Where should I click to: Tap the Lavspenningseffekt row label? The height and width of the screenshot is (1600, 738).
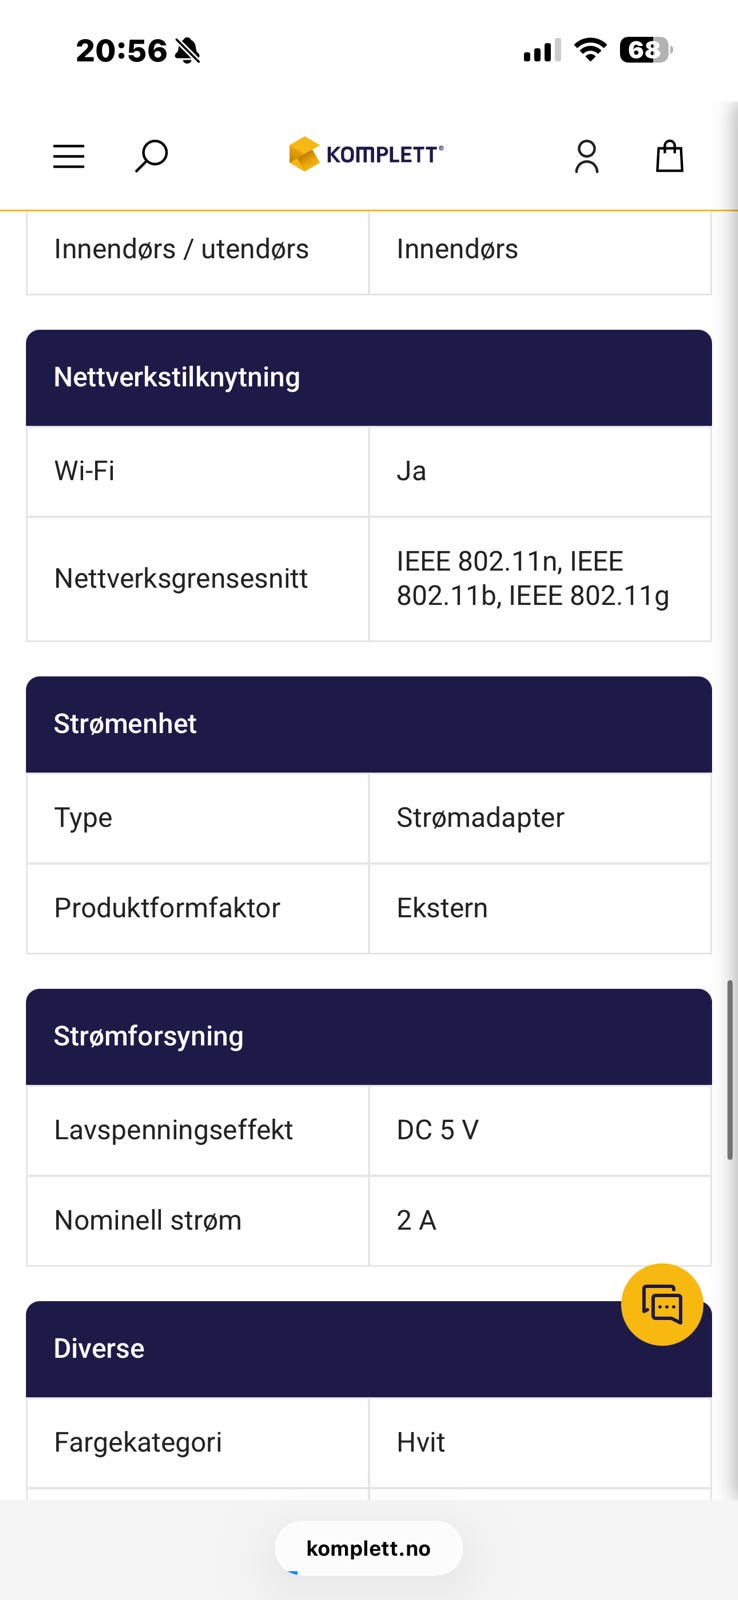pyautogui.click(x=174, y=1130)
